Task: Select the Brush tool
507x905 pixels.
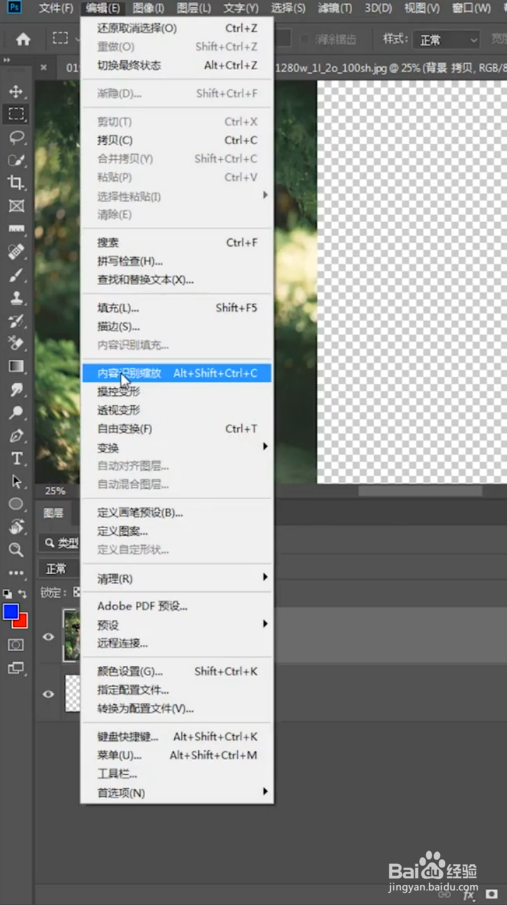Action: coord(16,275)
